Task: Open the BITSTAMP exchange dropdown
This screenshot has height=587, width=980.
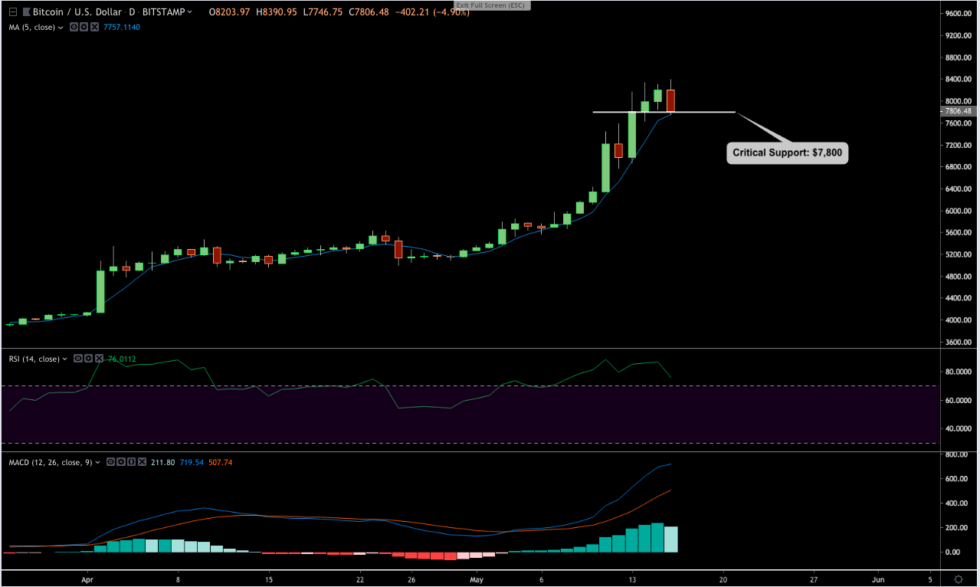Action: (163, 11)
